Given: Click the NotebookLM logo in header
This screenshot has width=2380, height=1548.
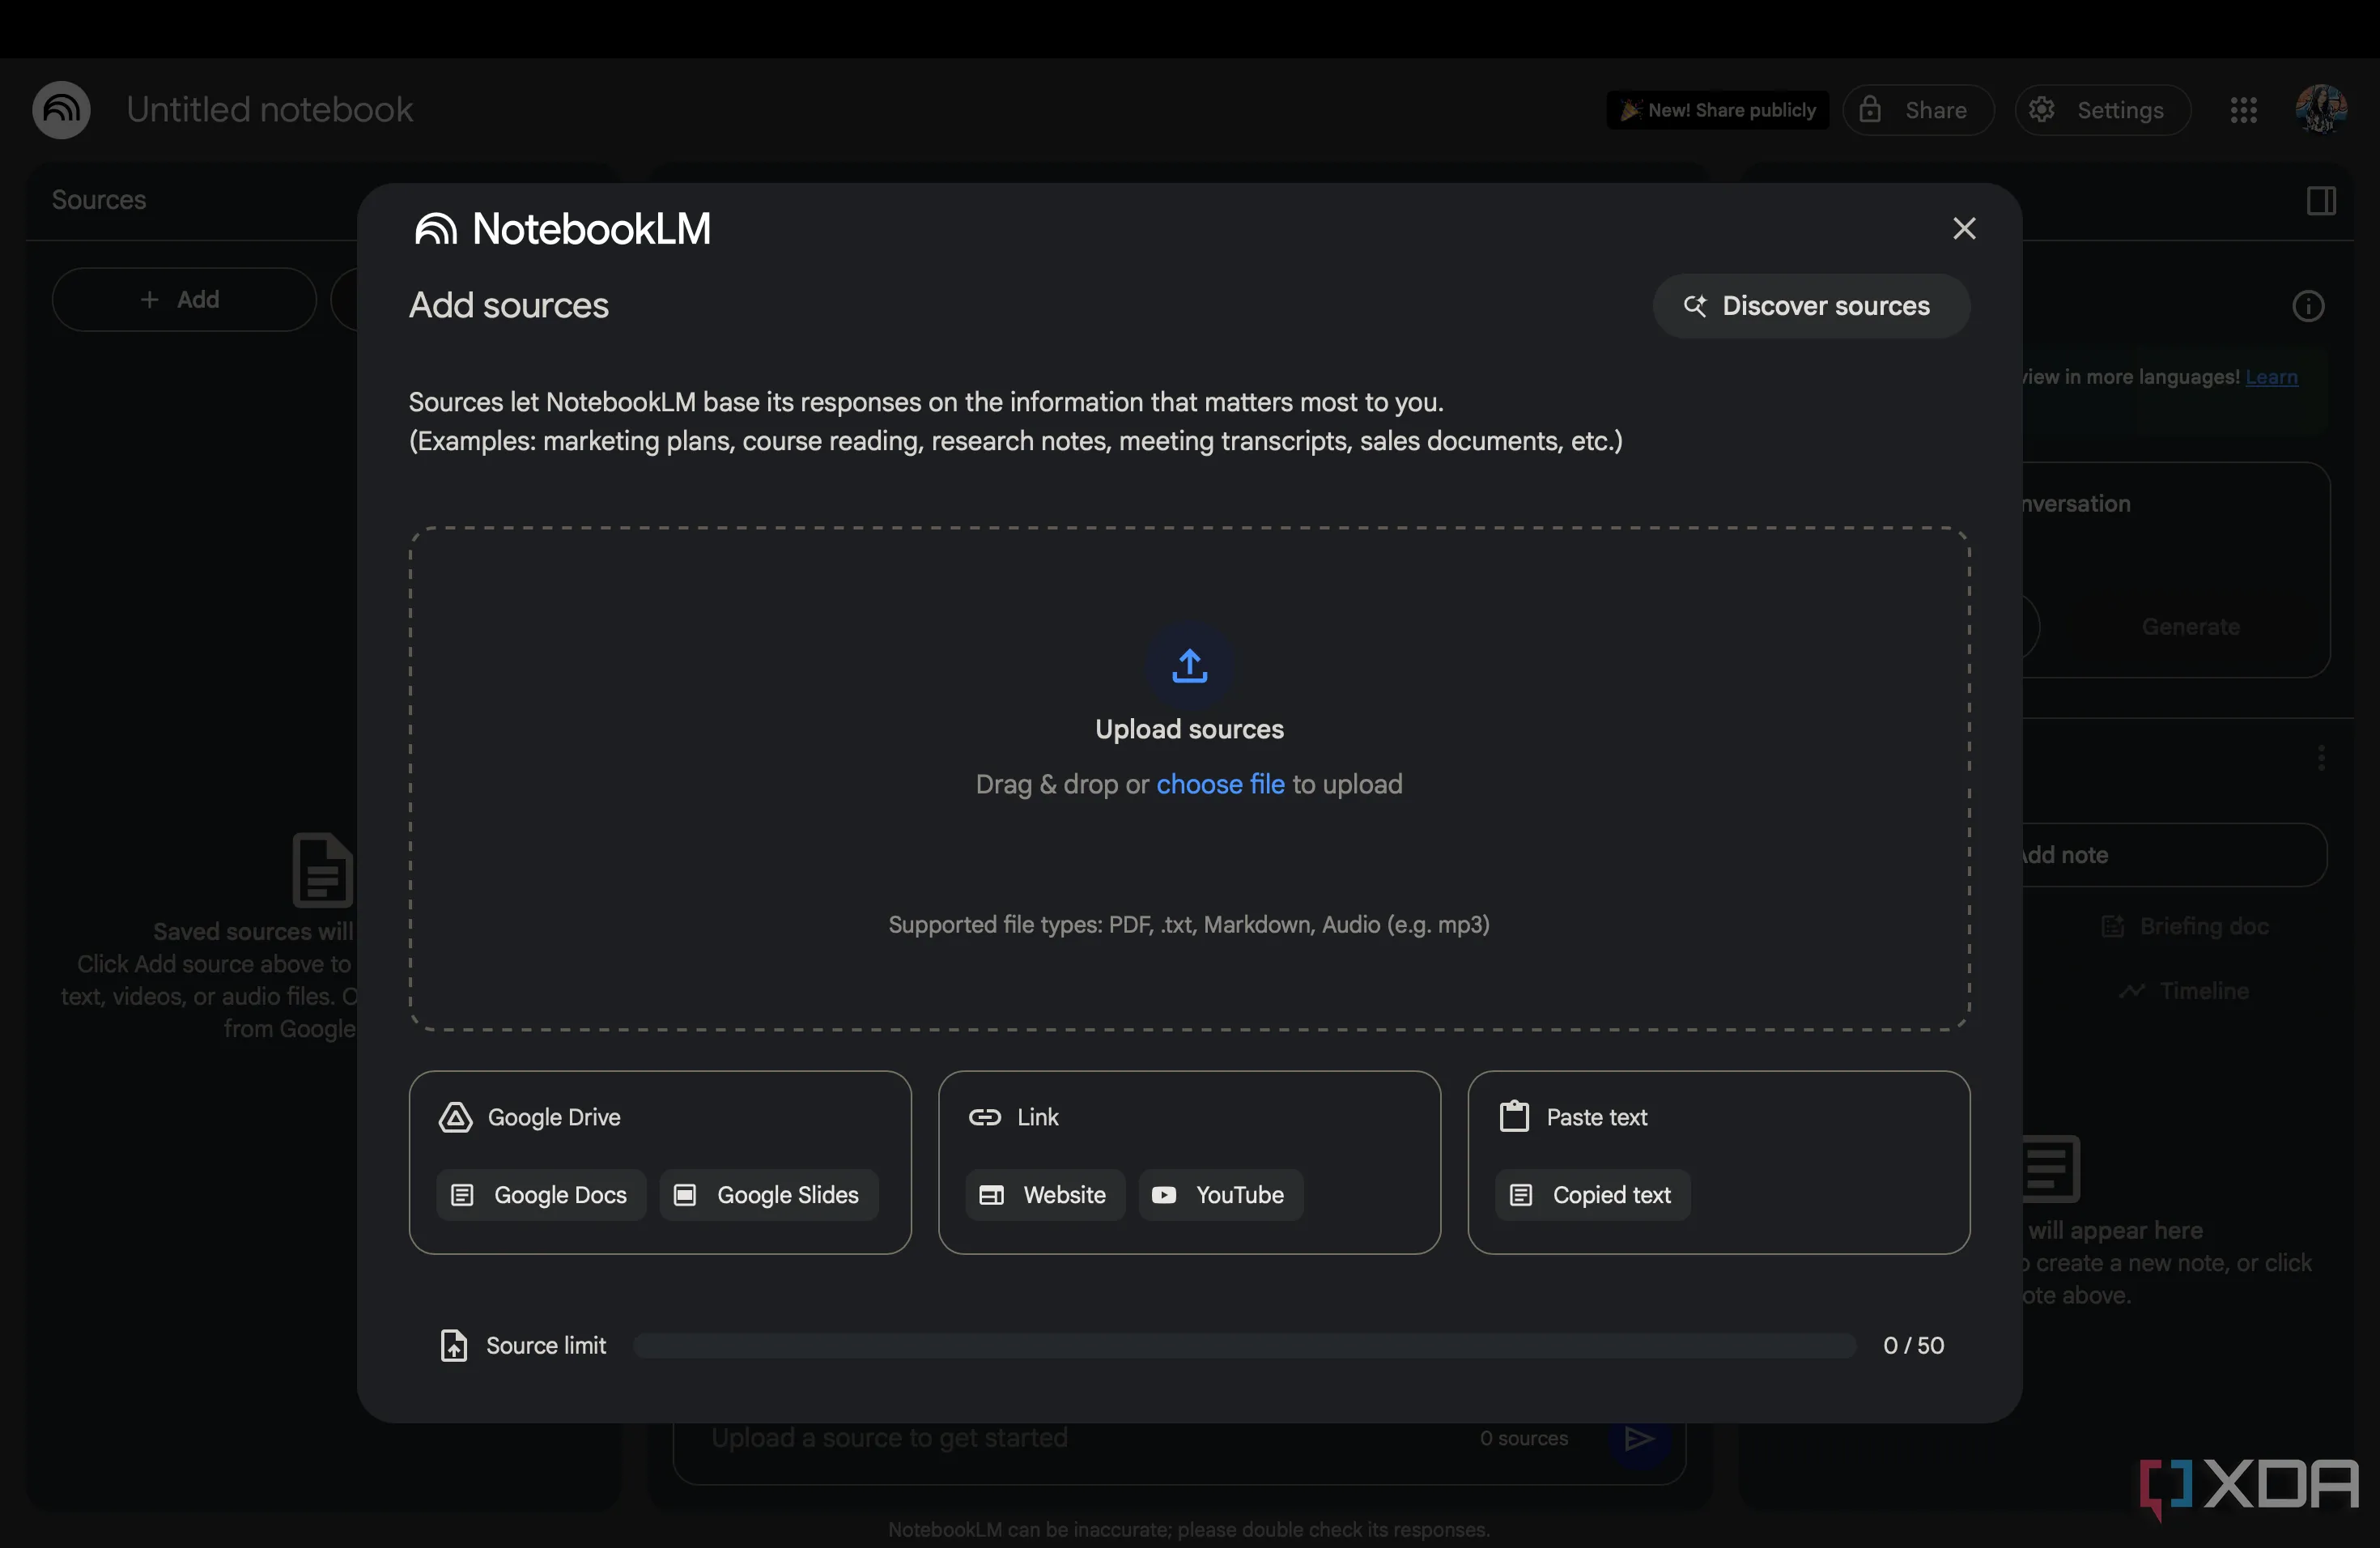Looking at the screenshot, I should click(61, 110).
